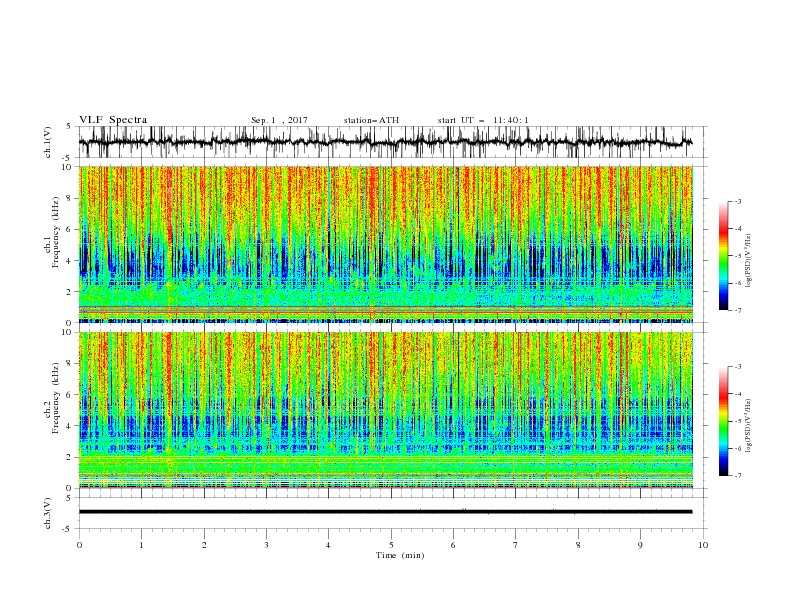Click the time axis tick label '3'
Viewport: 792px width, 612px height.
[x=266, y=545]
